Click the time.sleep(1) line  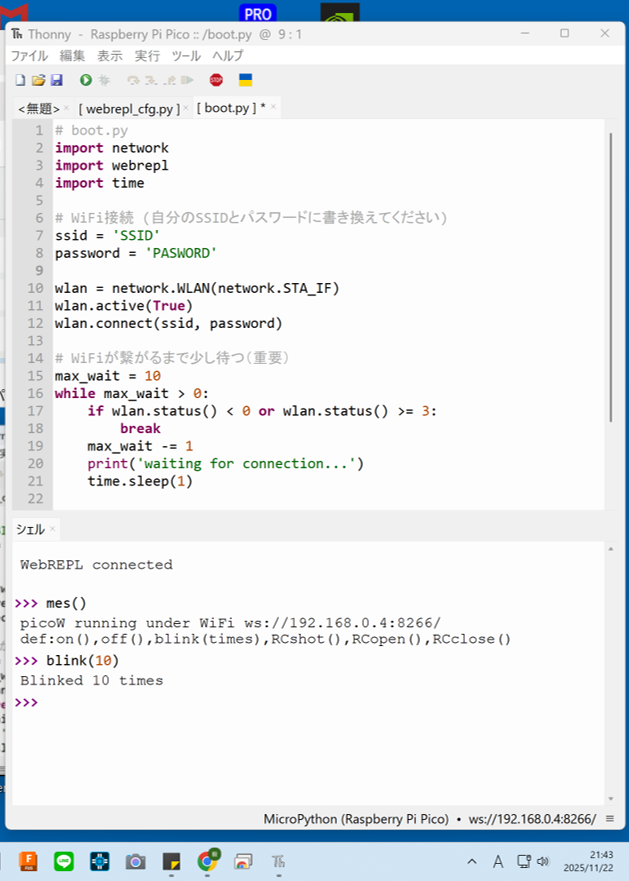pyautogui.click(x=140, y=481)
